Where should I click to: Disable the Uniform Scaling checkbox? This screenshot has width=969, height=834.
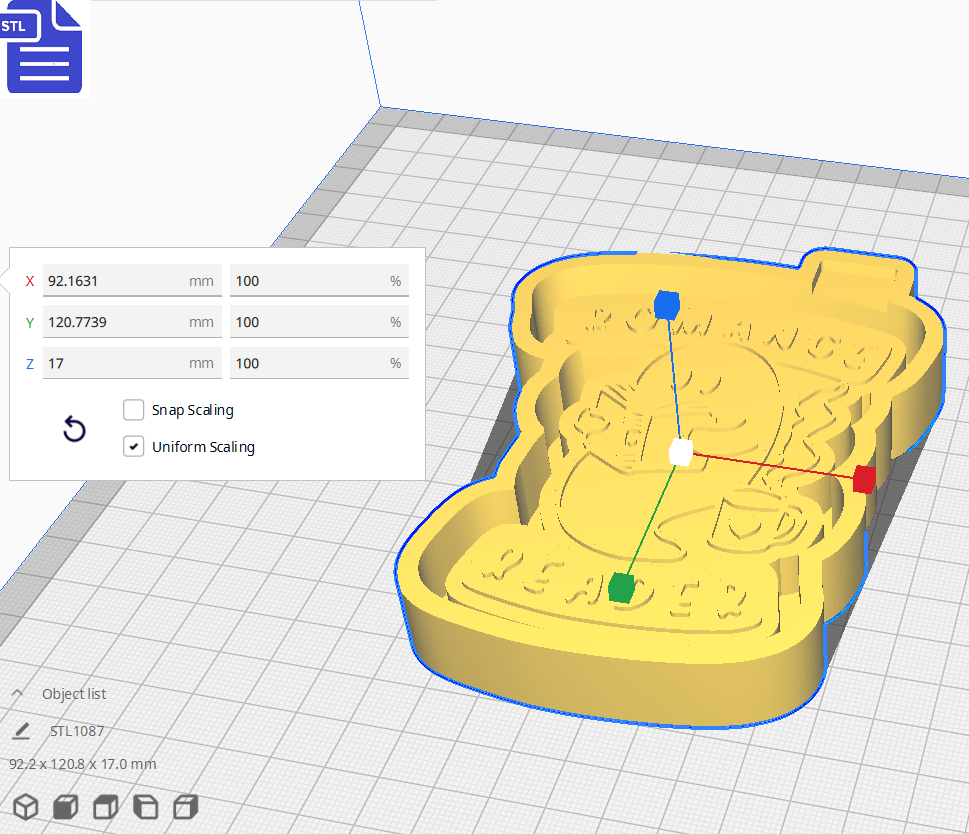point(133,447)
